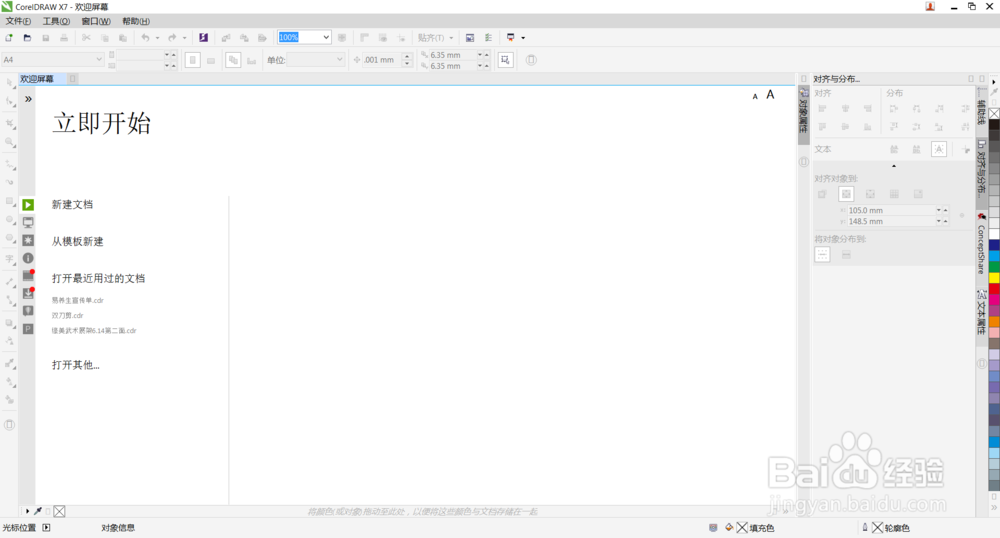Screen dimensions: 1000x538
Task: Click 新建文档 to create a document
Action: 72,205
